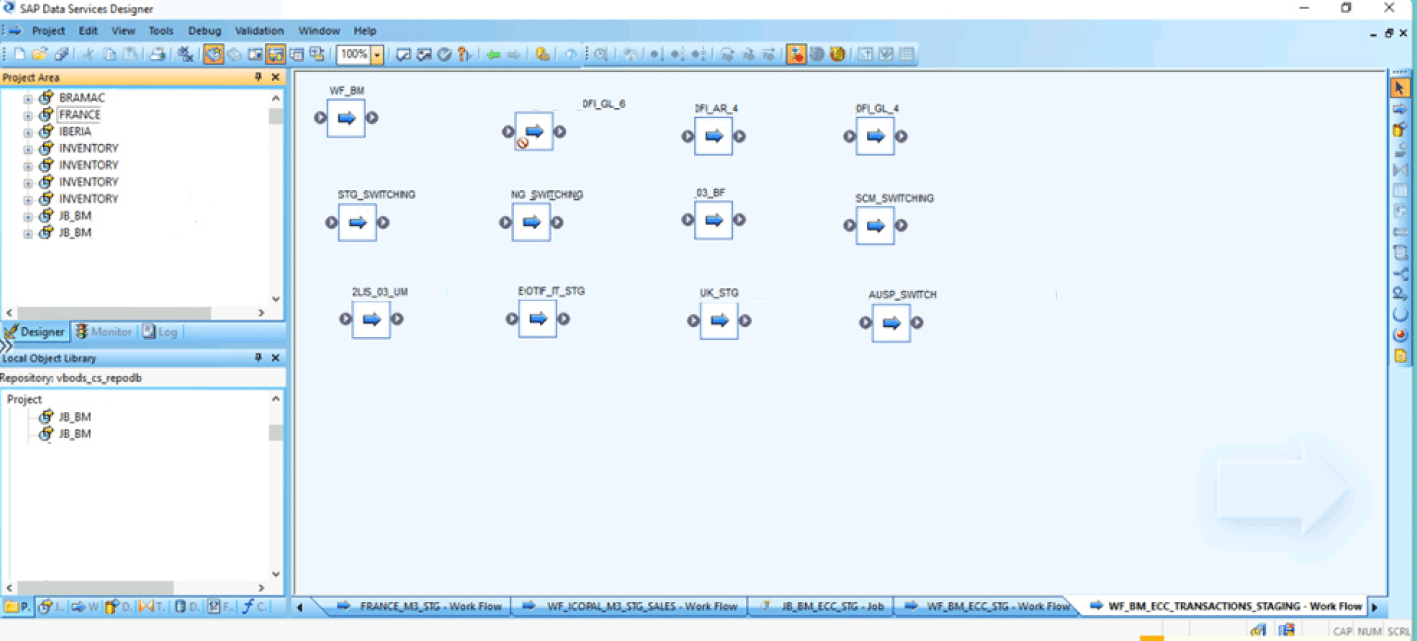
Task: Expand the BRAMAC tree node
Action: tap(28, 98)
